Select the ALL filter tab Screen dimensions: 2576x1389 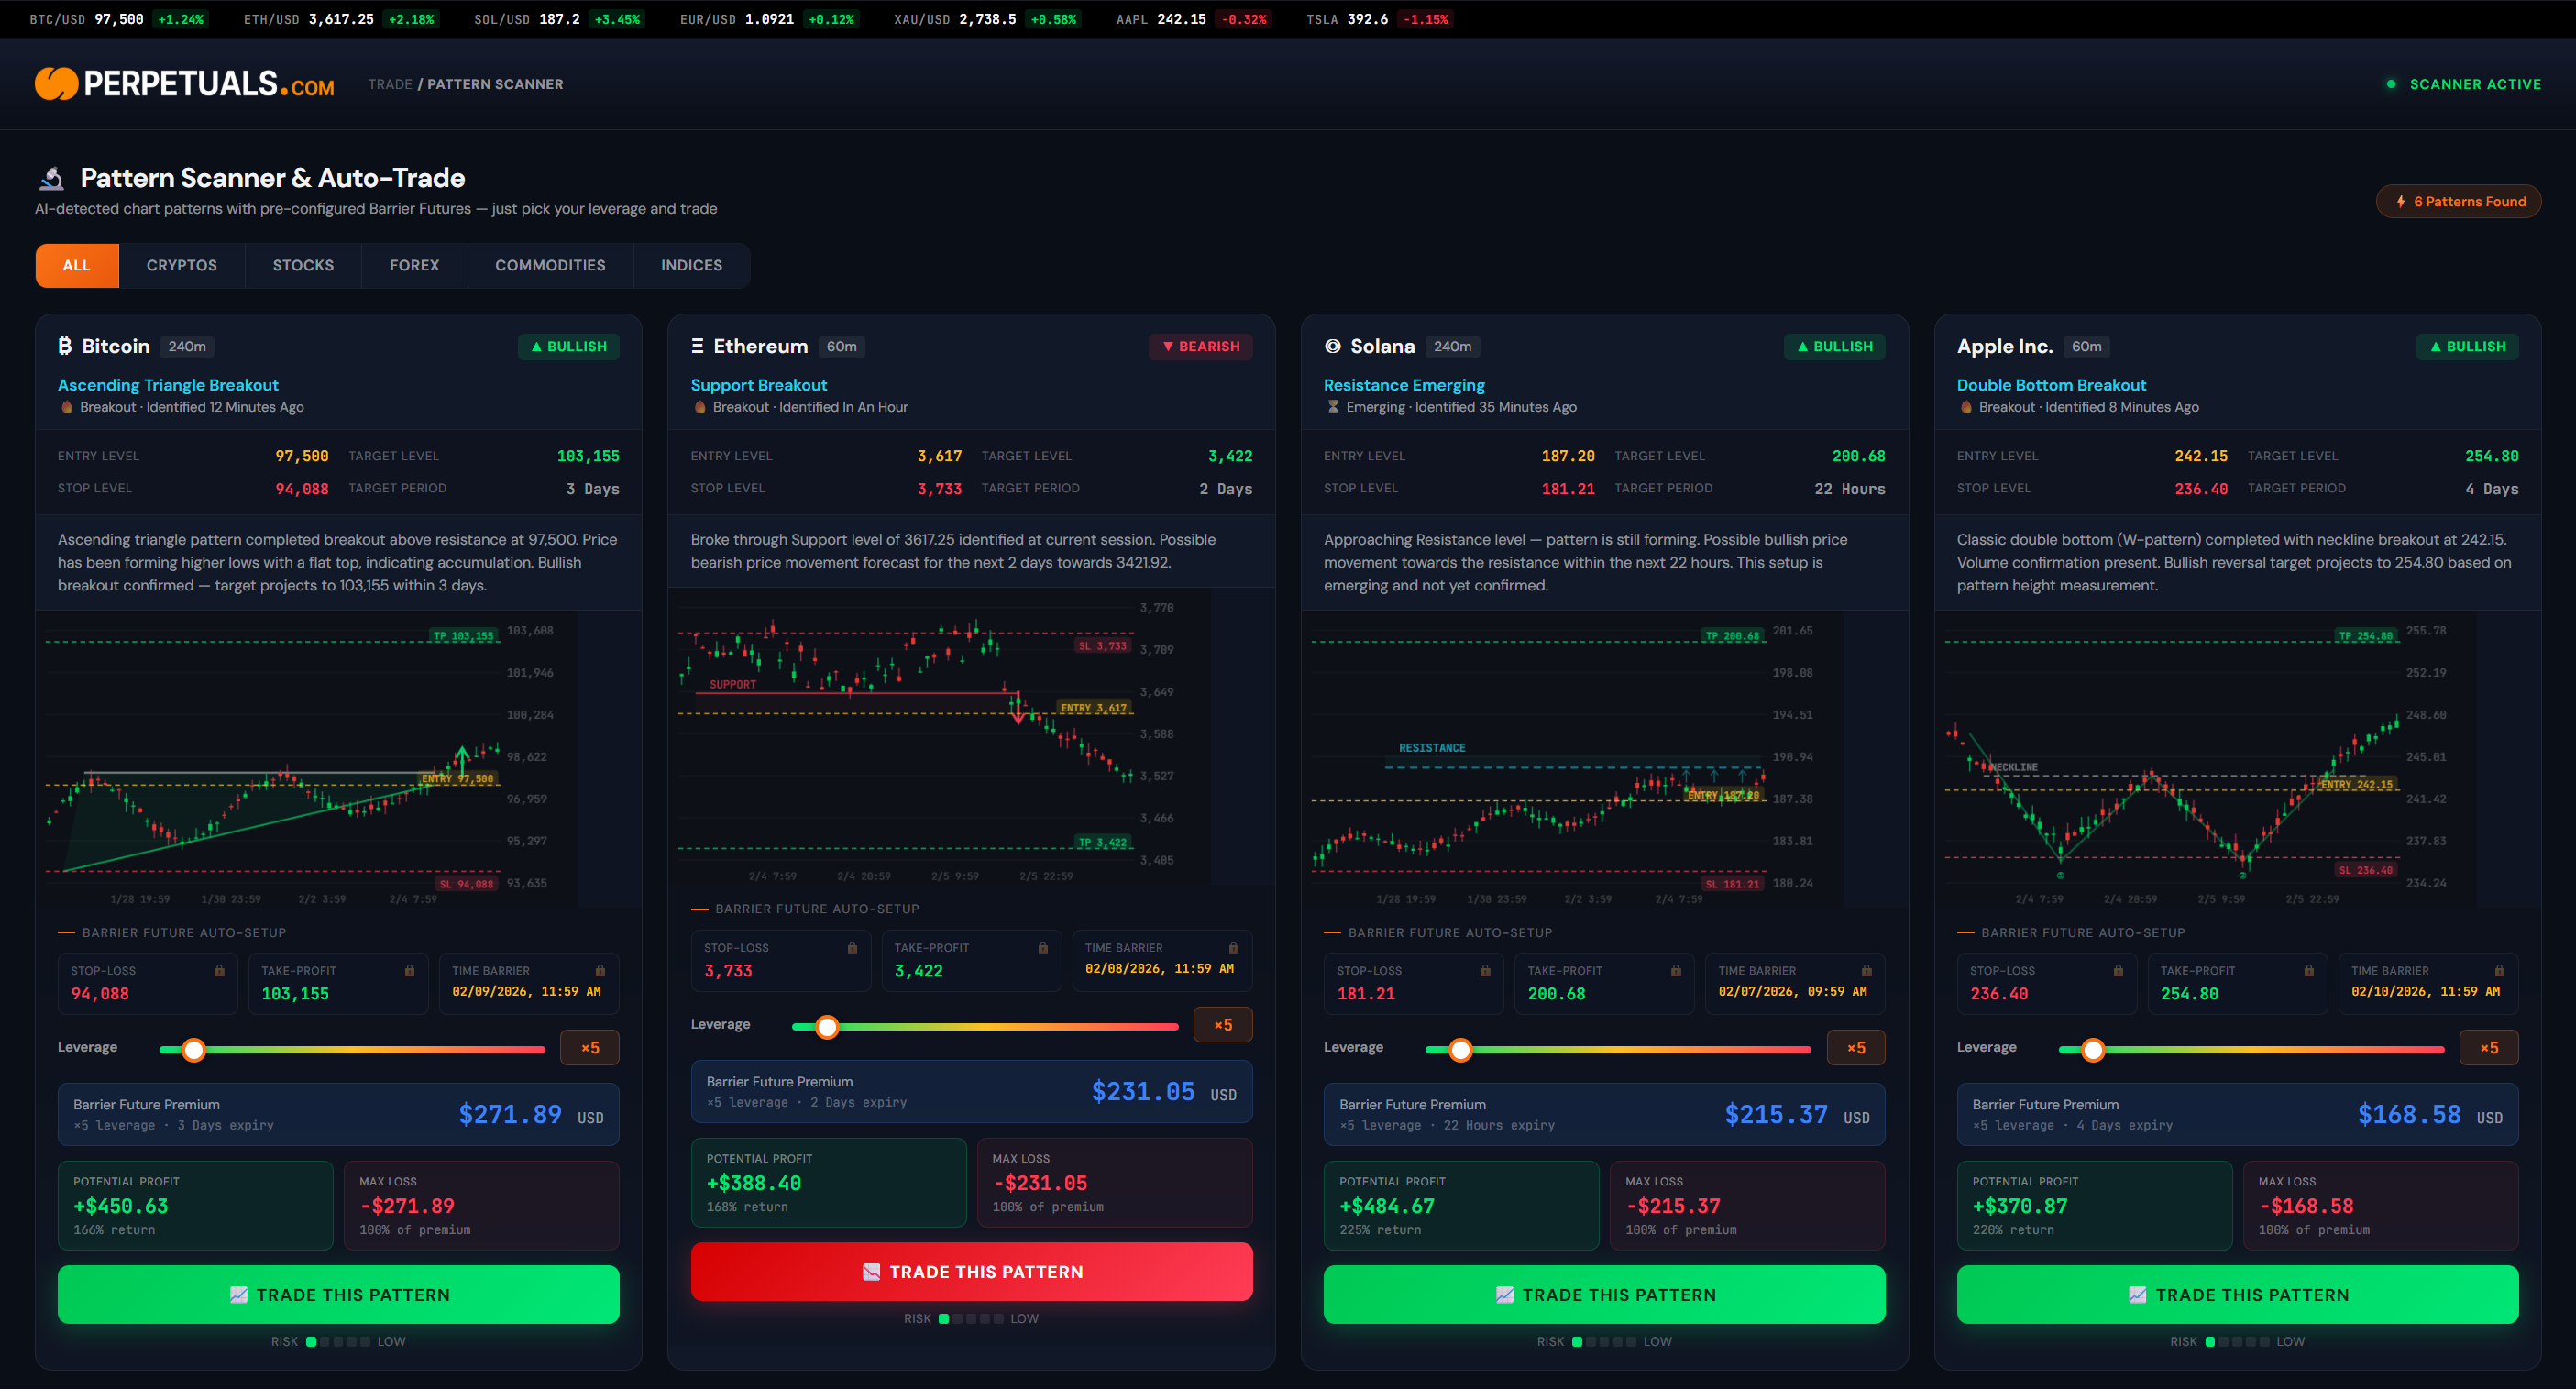click(x=77, y=265)
